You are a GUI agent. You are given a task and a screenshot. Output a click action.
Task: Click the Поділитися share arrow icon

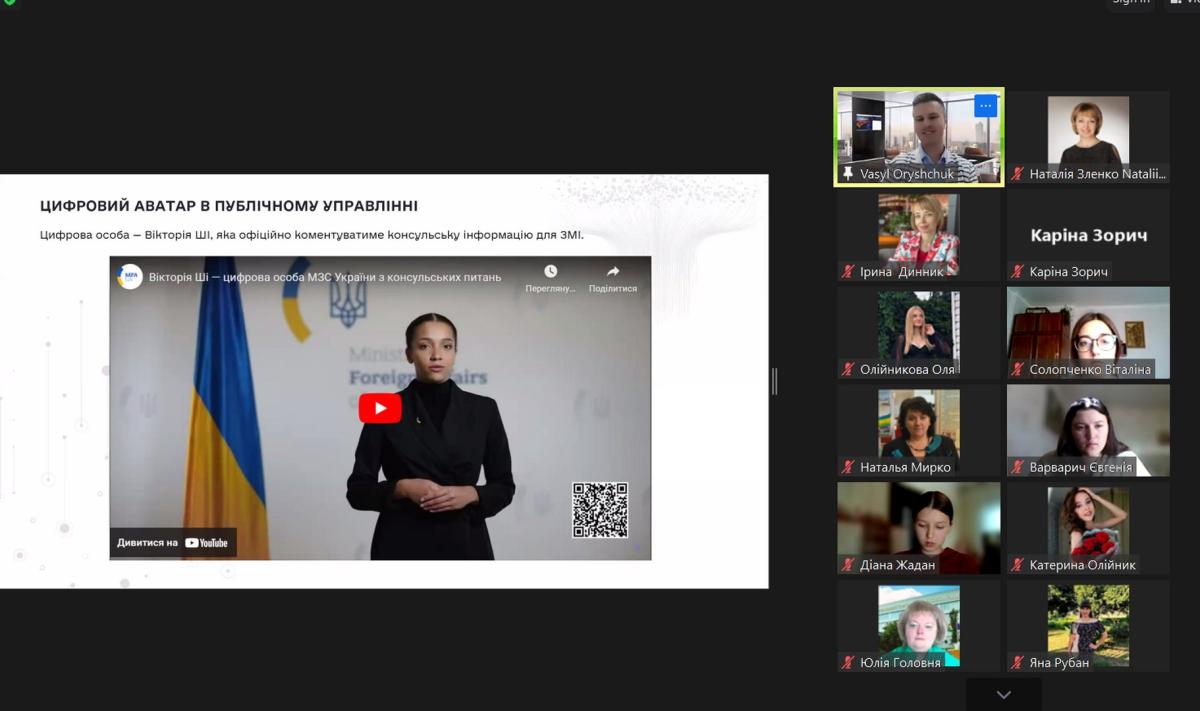pos(613,271)
